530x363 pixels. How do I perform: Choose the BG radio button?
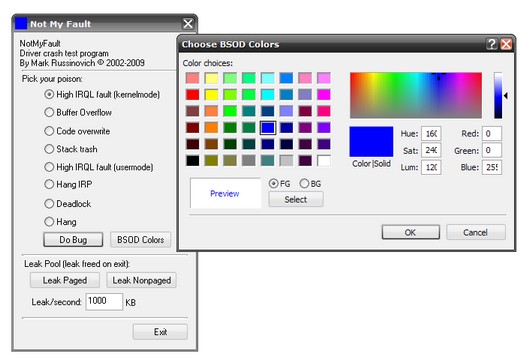point(304,184)
